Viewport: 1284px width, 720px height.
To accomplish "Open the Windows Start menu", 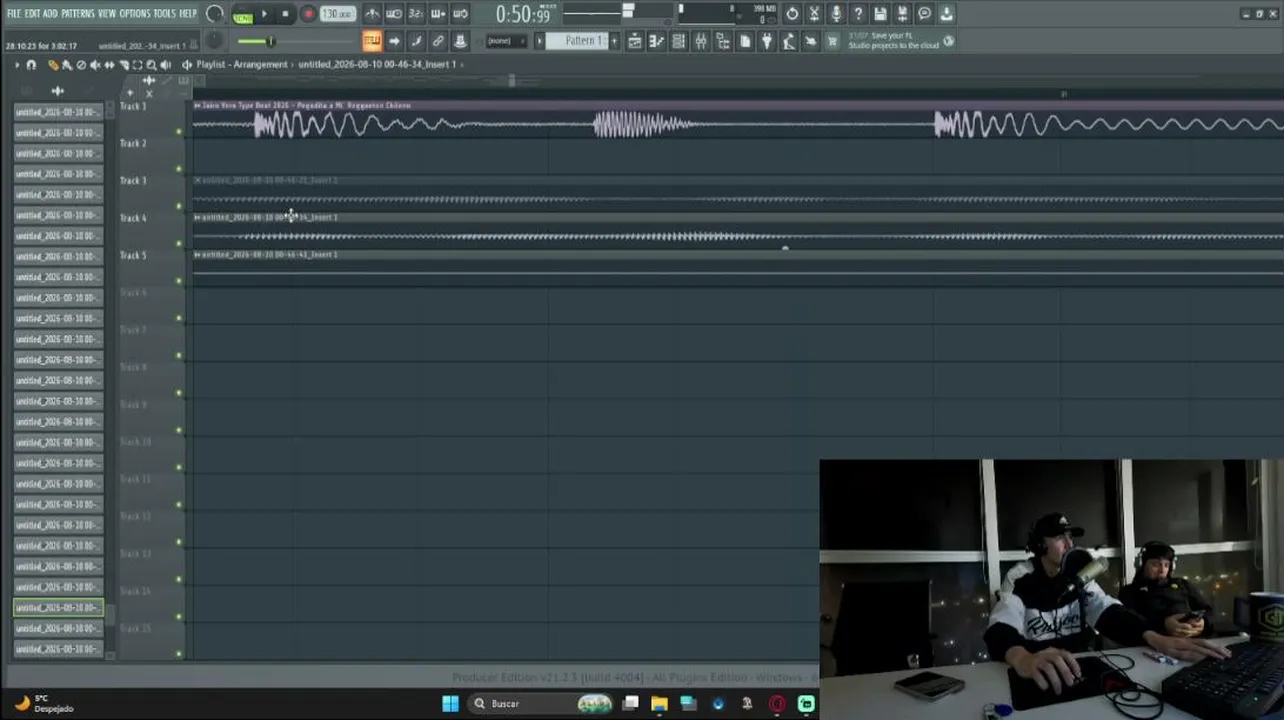I will [x=450, y=704].
